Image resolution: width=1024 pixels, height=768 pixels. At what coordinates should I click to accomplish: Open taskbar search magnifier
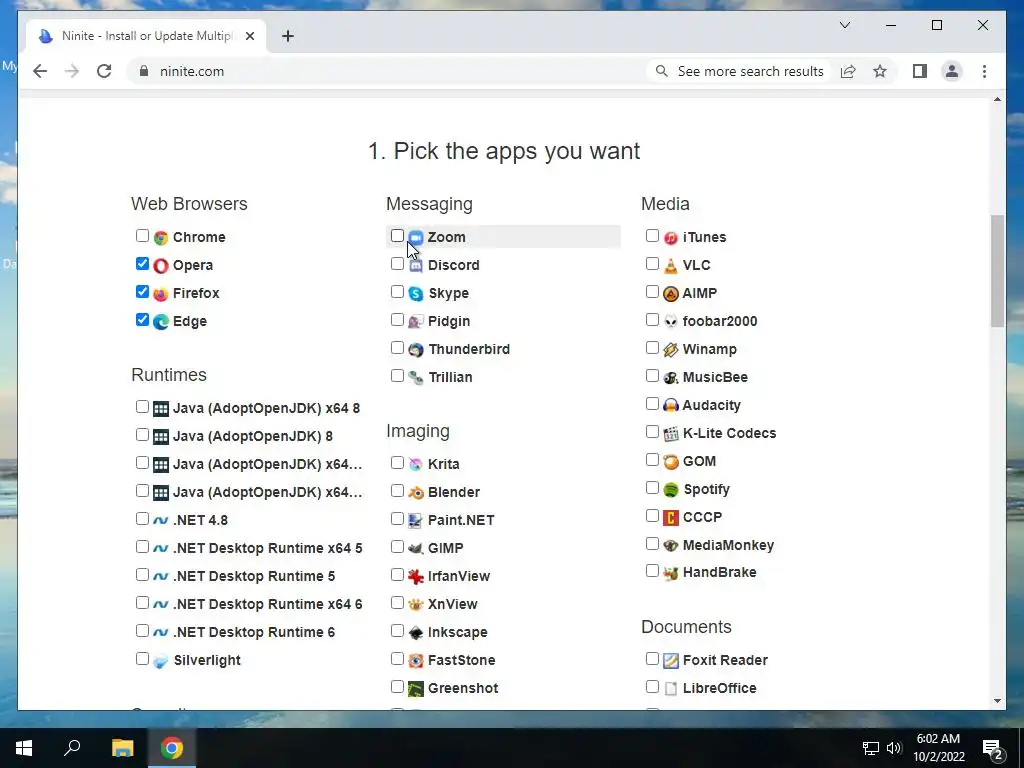(x=72, y=748)
